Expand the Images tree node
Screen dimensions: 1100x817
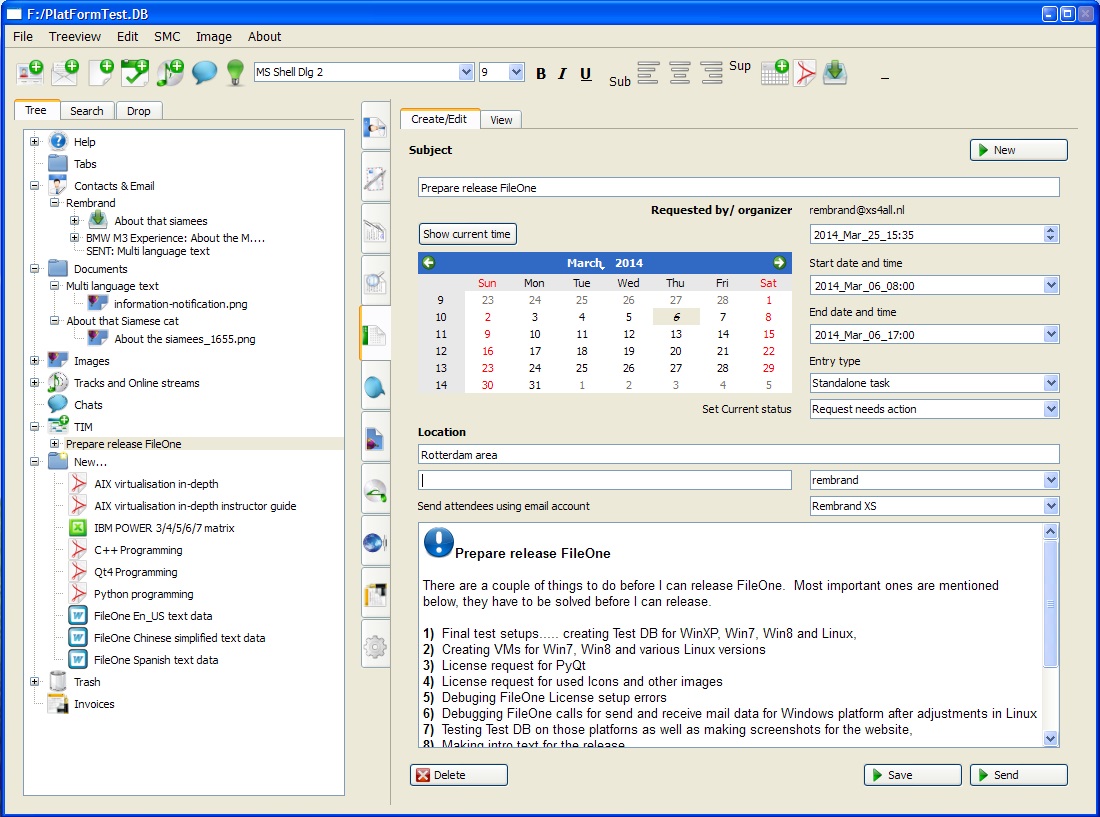point(35,360)
